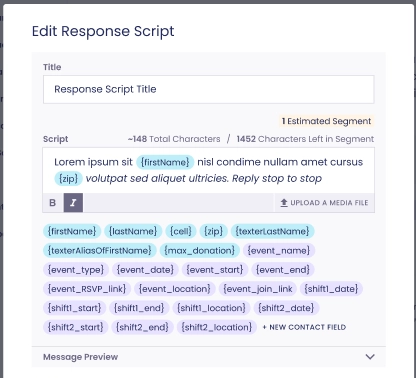Insert {event_join_link field tag
This screenshot has width=416, height=378.
258,289
